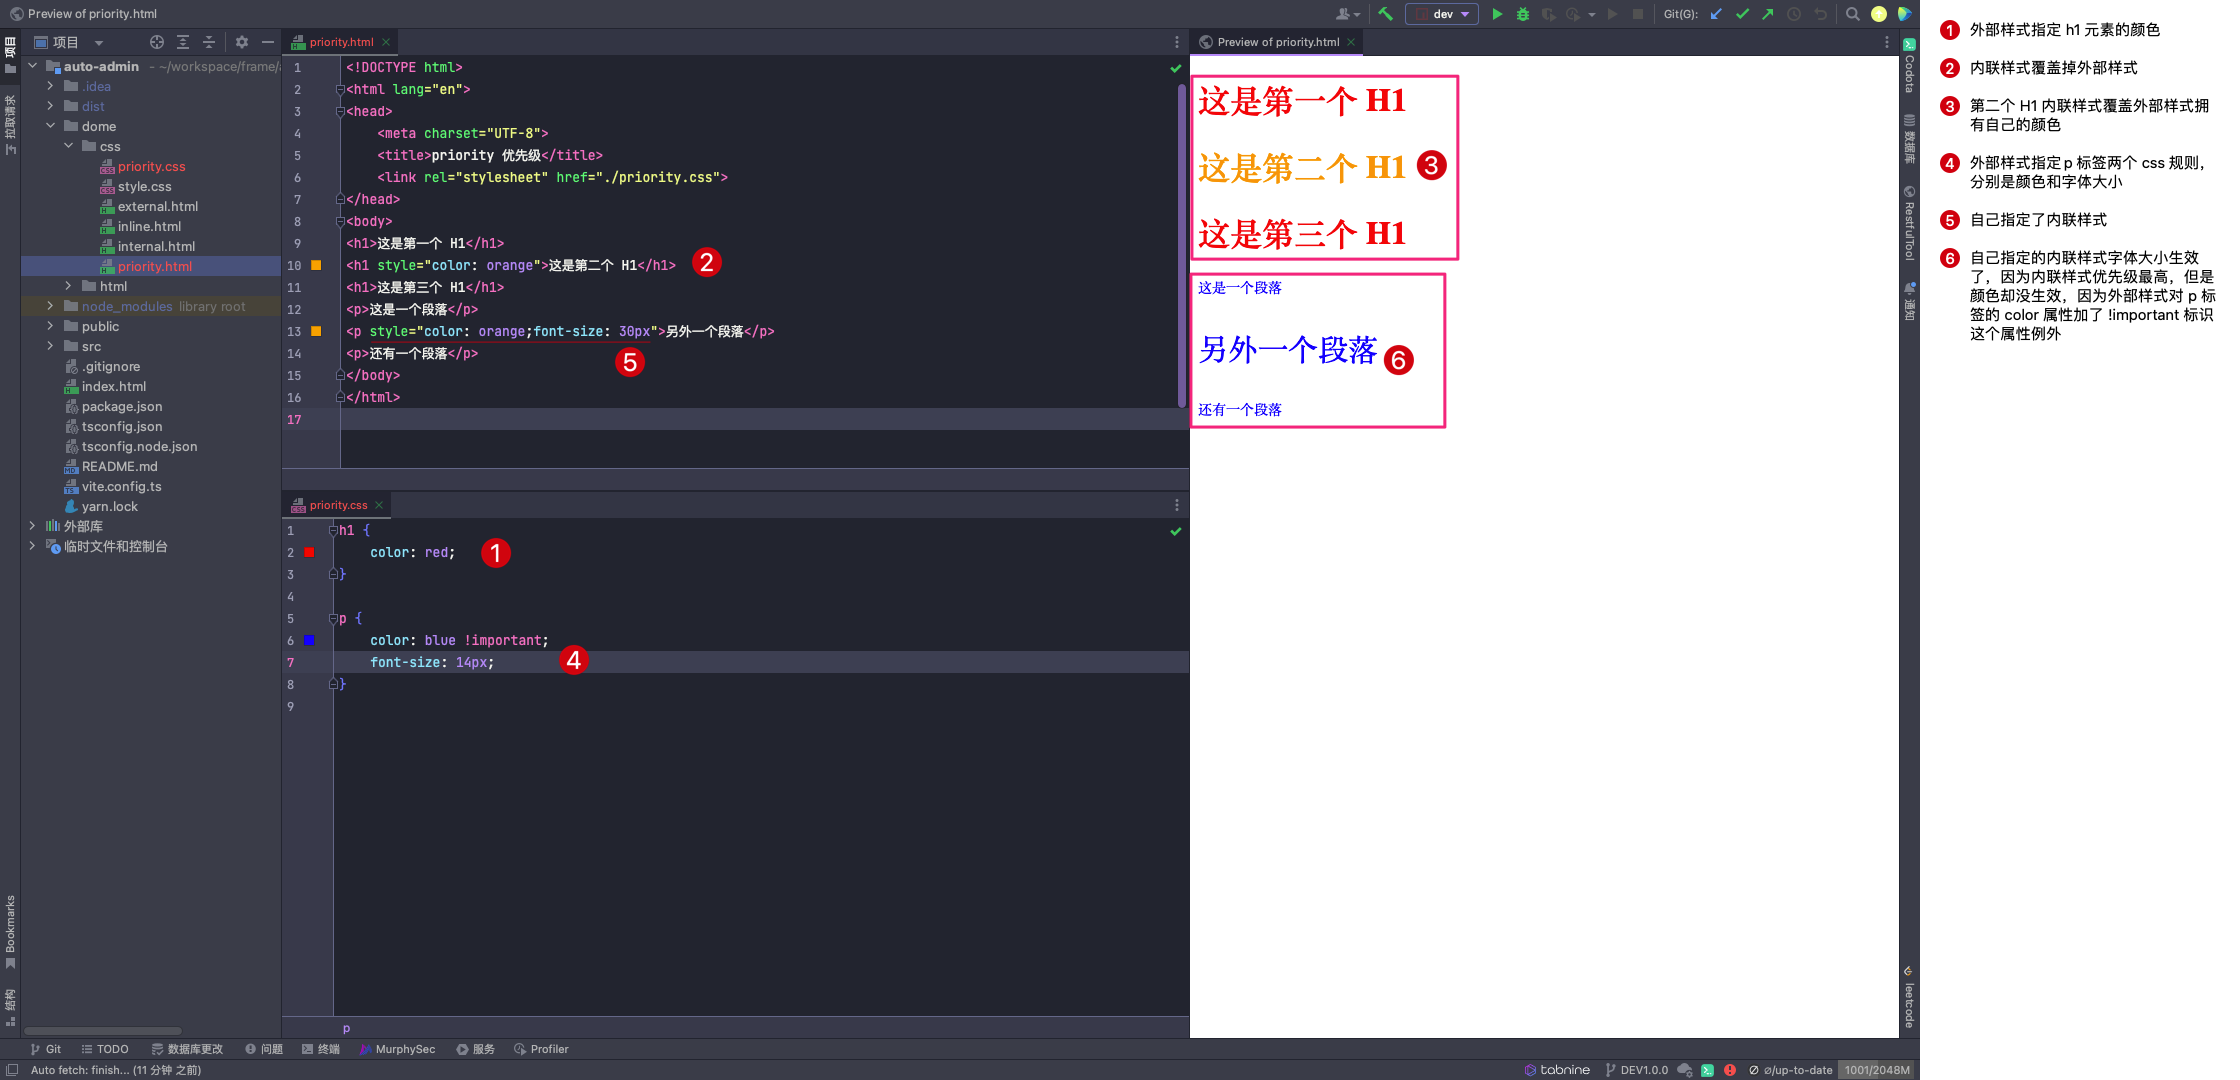Viewport: 2240px width, 1080px height.
Task: Click the build project hammer icon
Action: (x=1385, y=14)
